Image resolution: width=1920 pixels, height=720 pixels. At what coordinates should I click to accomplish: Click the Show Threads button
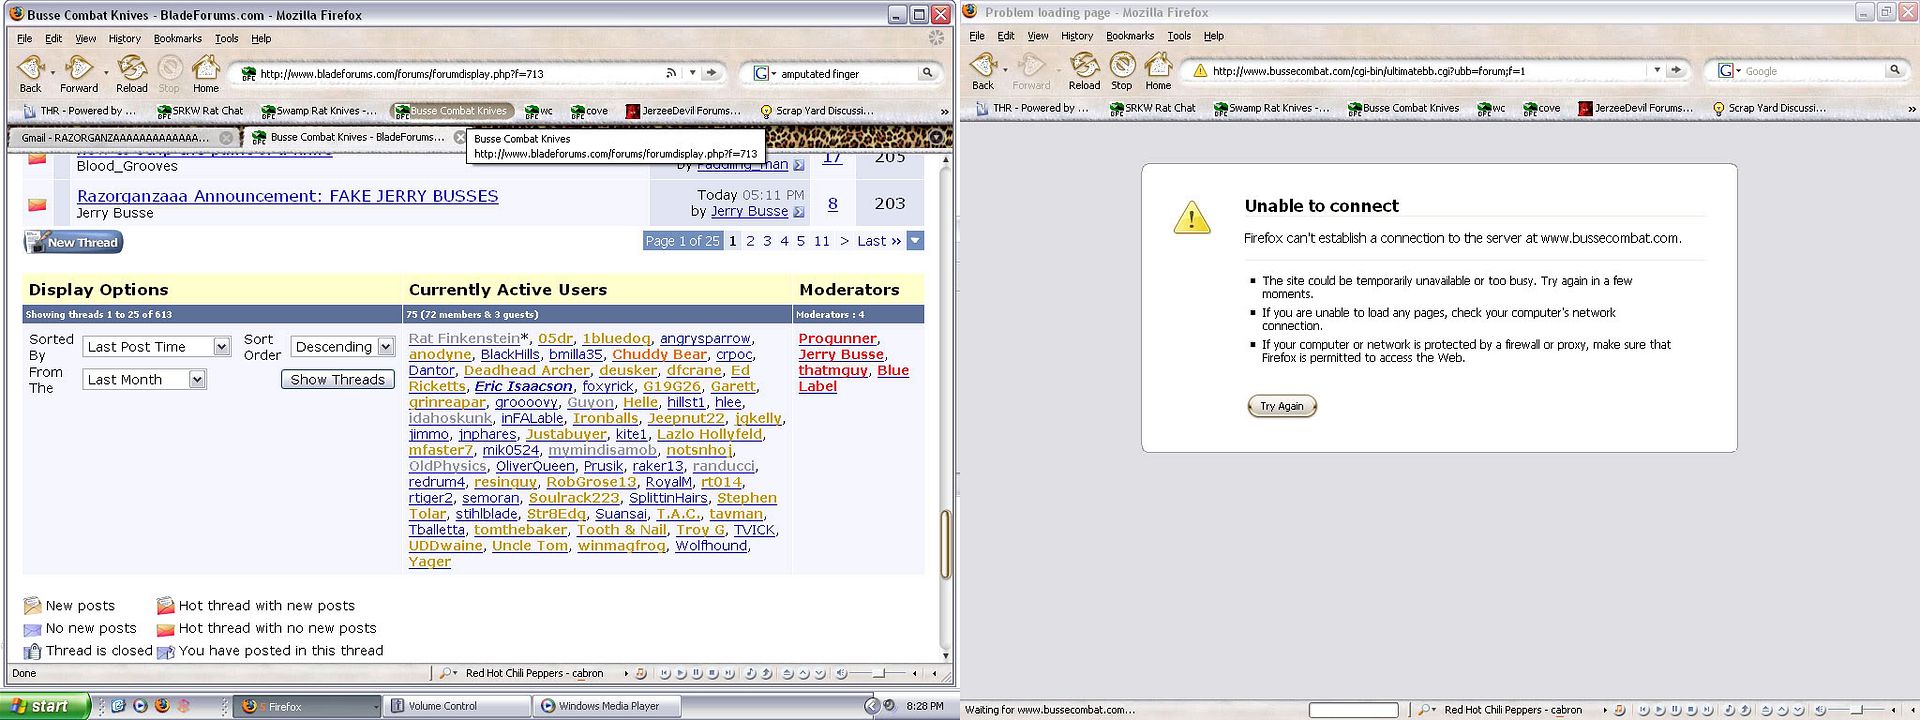tap(337, 380)
